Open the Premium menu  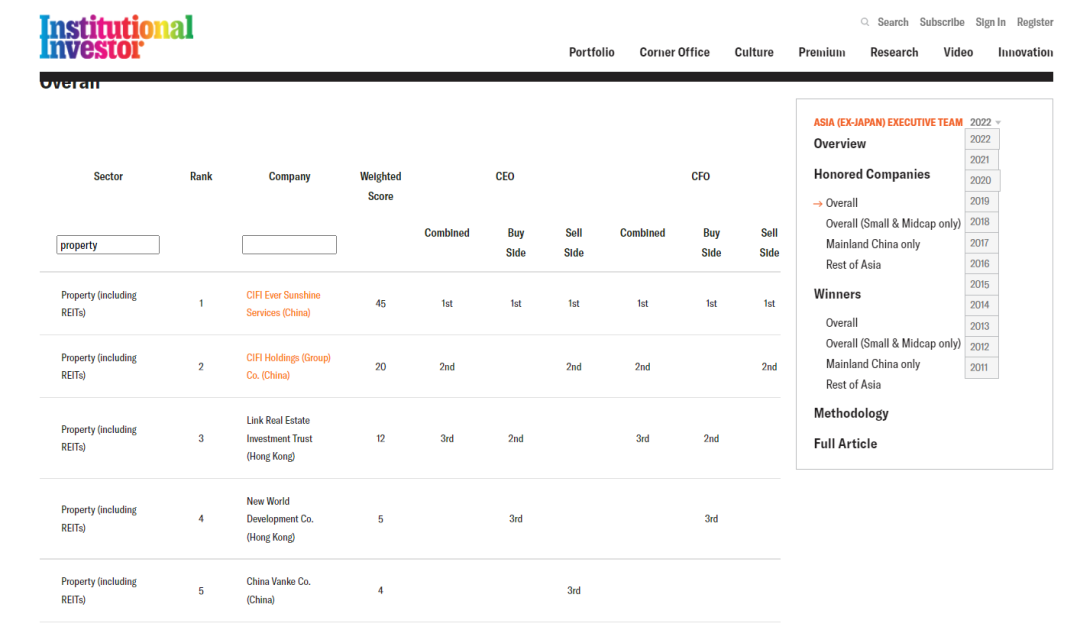[x=822, y=52]
